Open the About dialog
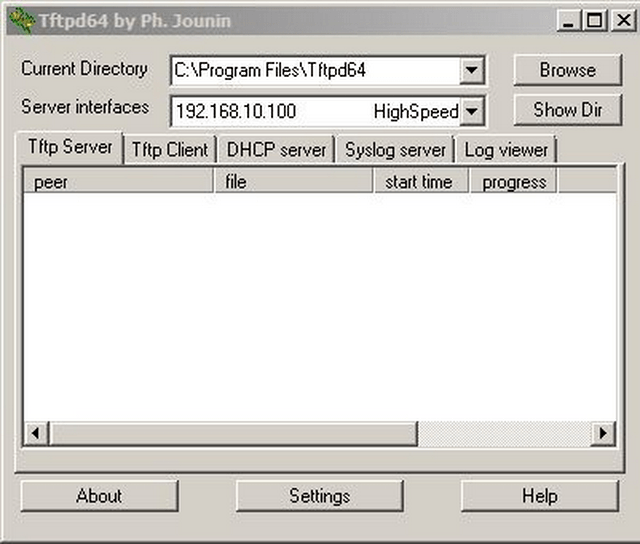 [x=99, y=496]
